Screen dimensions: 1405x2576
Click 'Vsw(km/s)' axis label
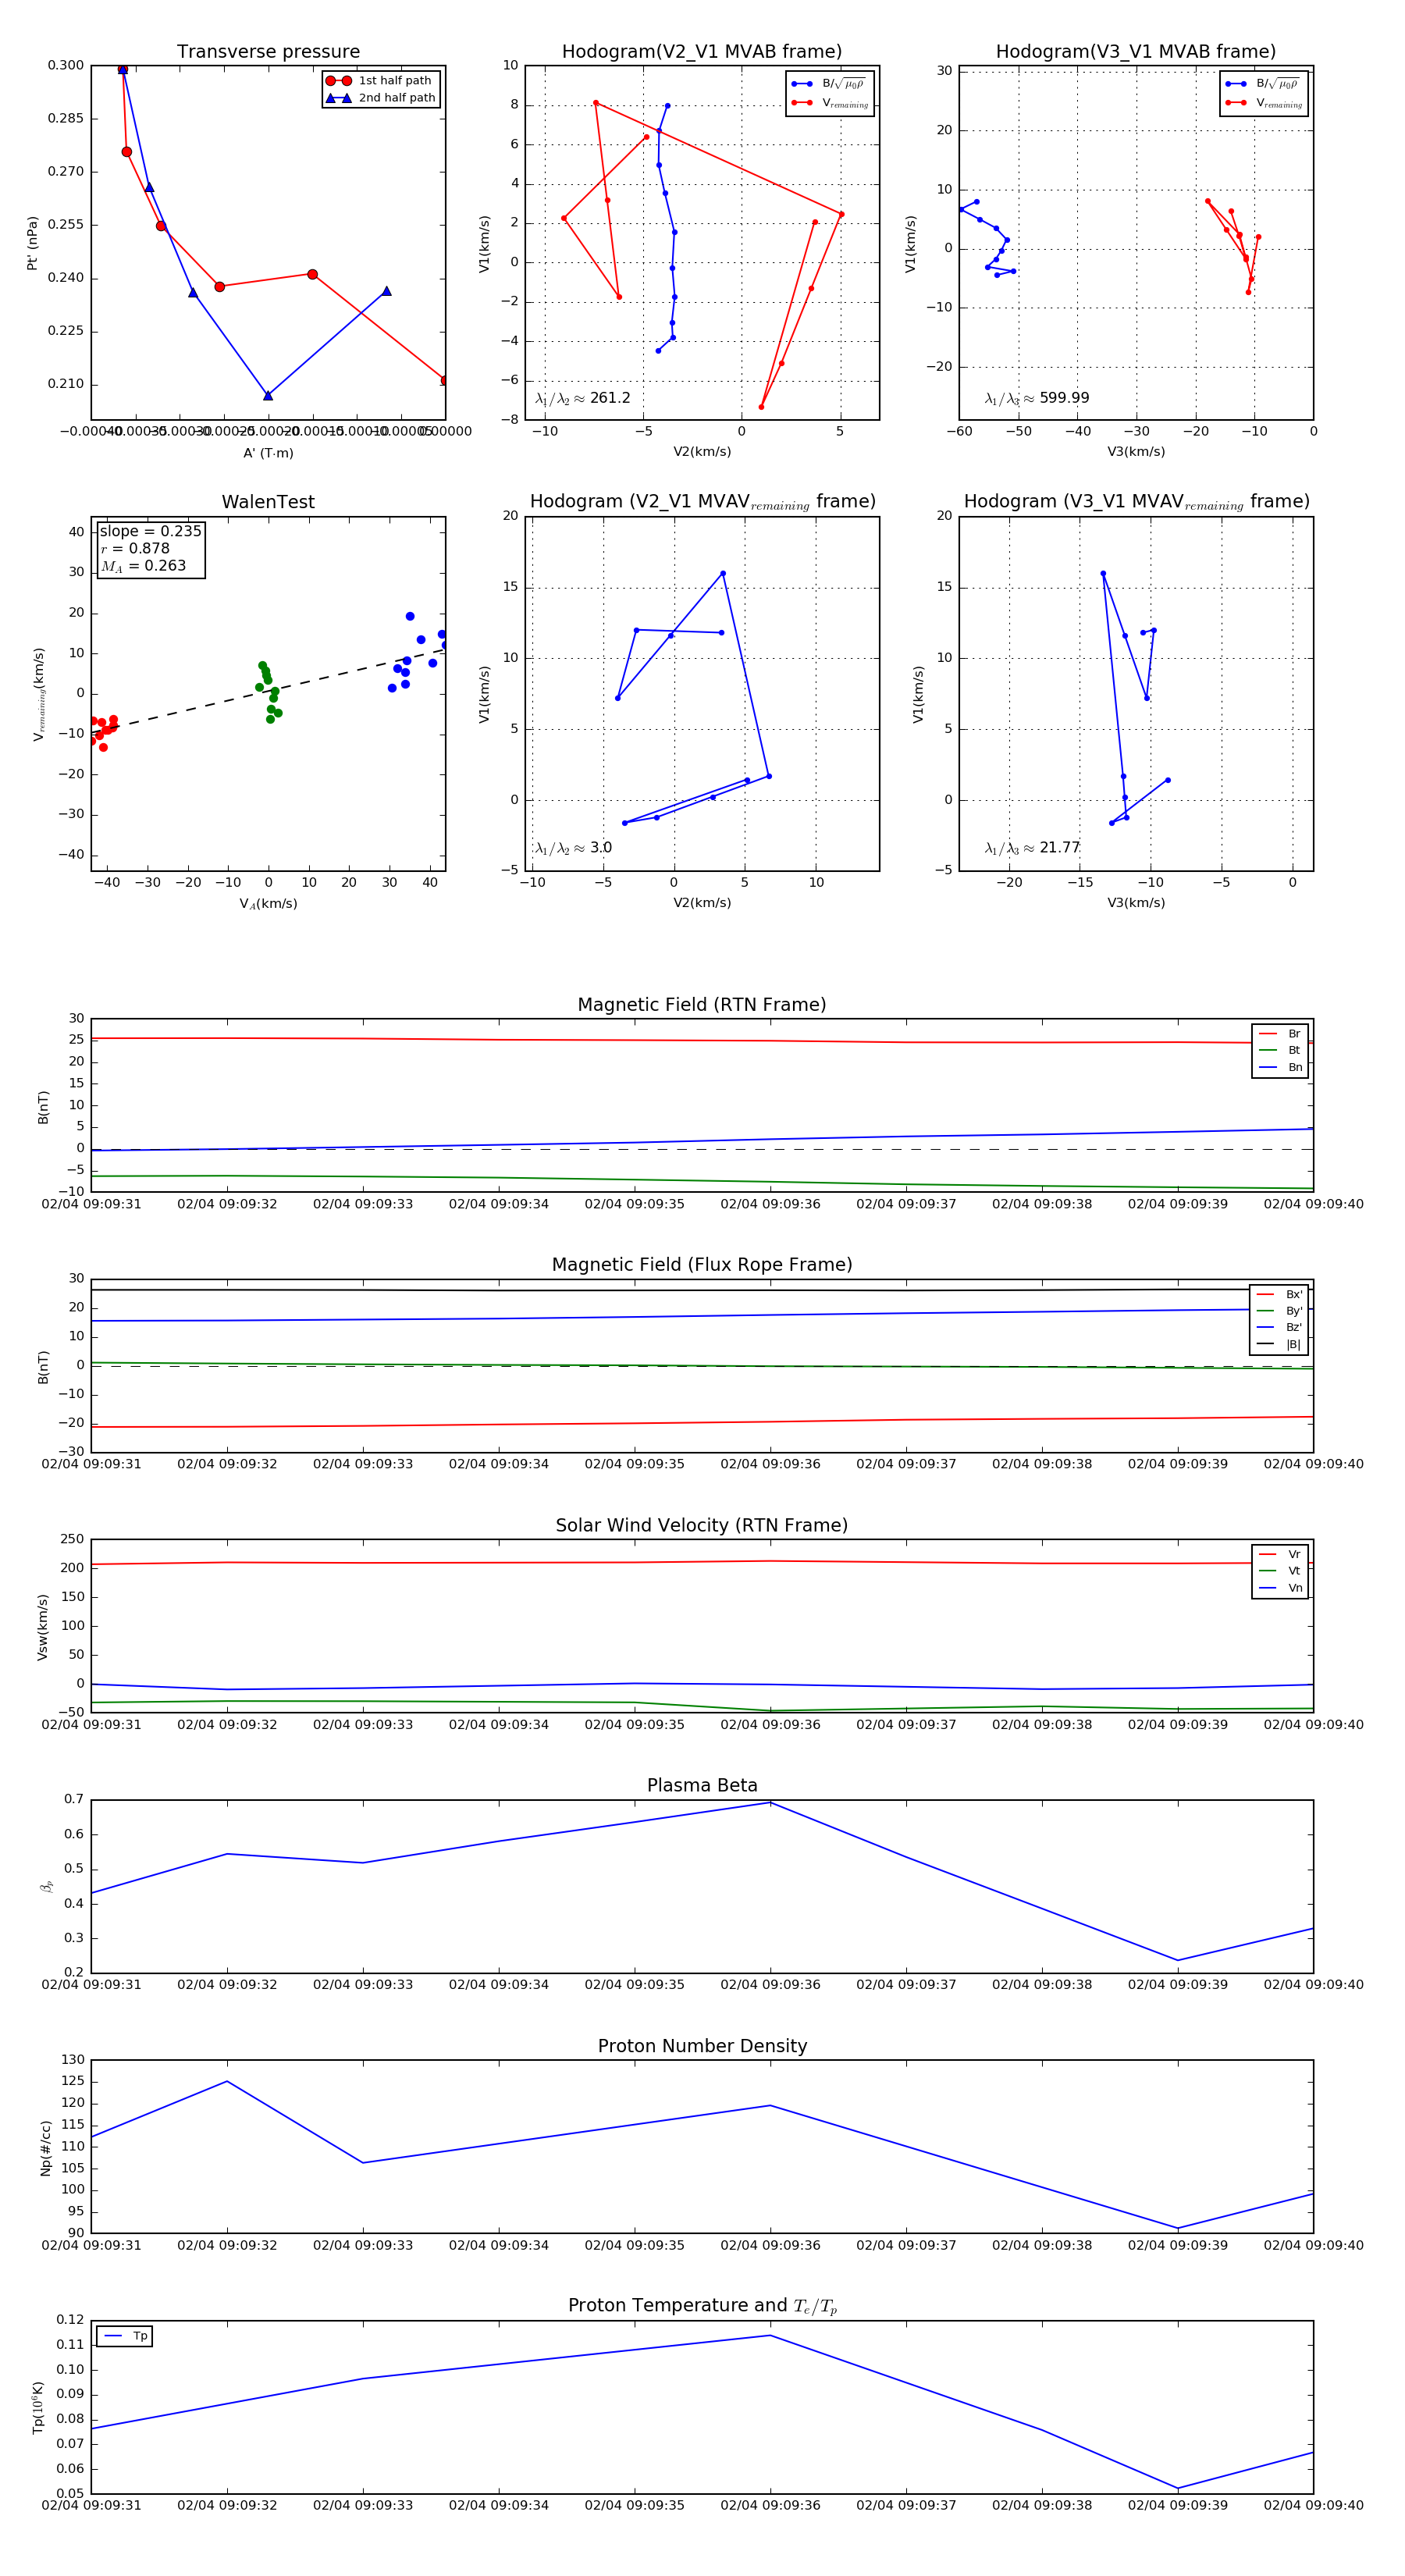point(42,1627)
